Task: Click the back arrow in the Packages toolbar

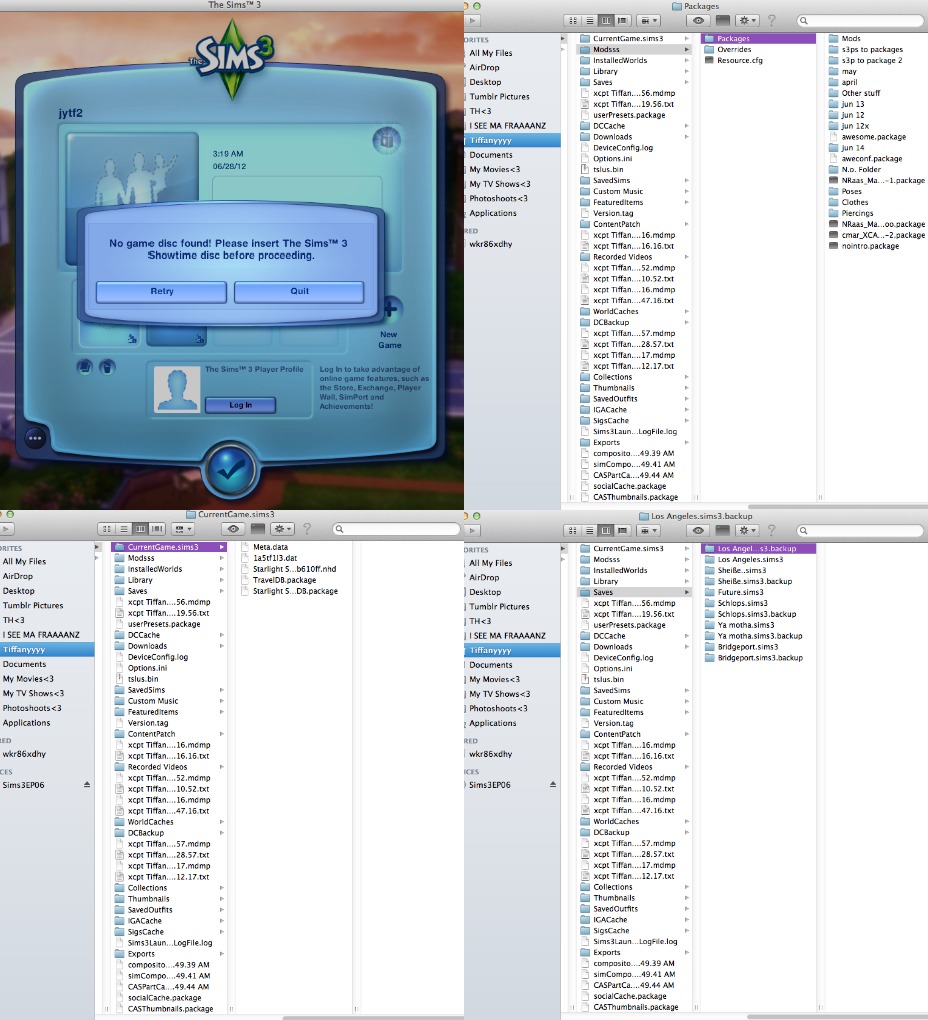Action: click(471, 20)
